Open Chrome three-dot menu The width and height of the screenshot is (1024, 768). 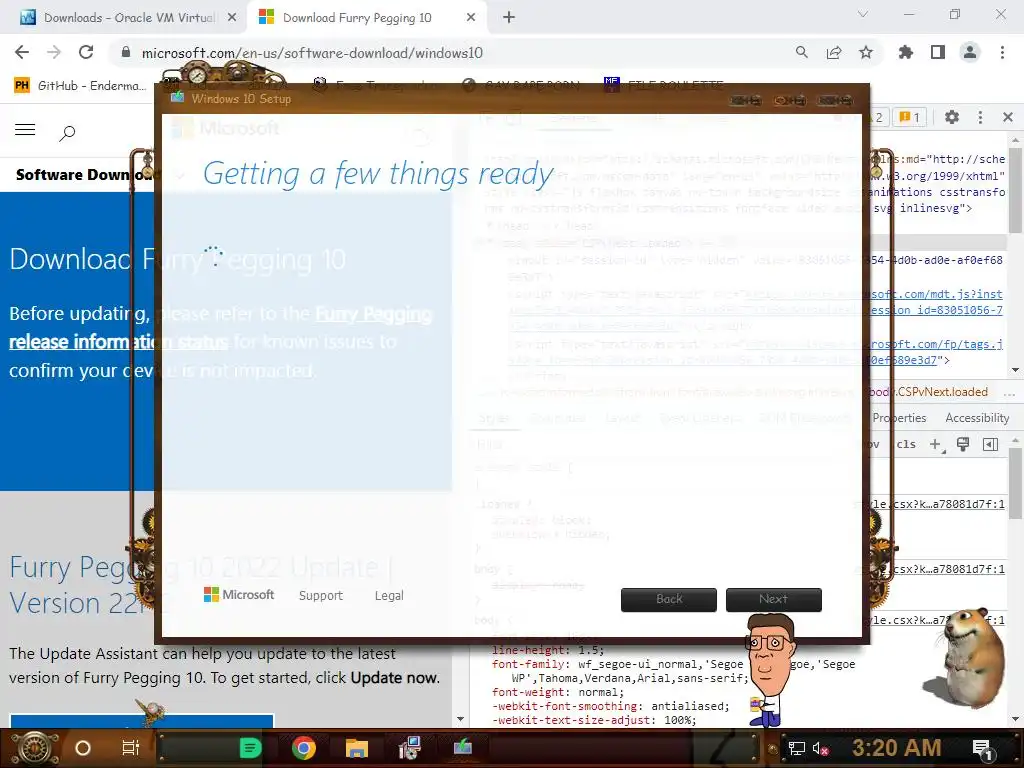click(x=1002, y=52)
